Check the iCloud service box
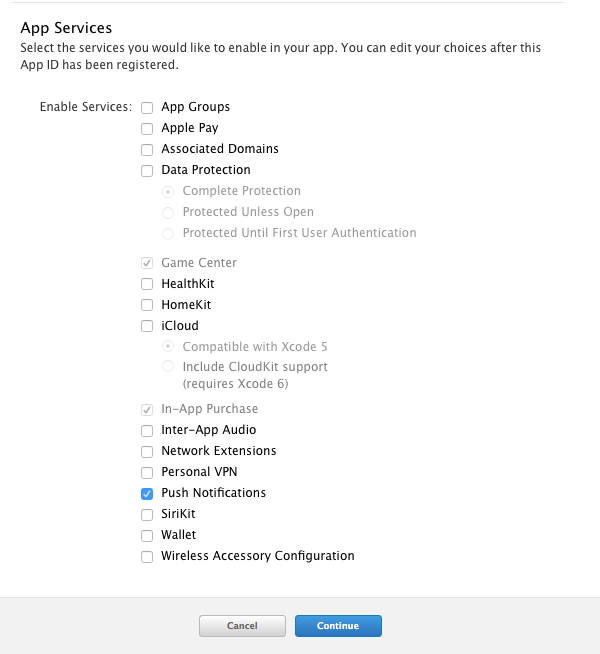This screenshot has height=654, width=600. (147, 326)
